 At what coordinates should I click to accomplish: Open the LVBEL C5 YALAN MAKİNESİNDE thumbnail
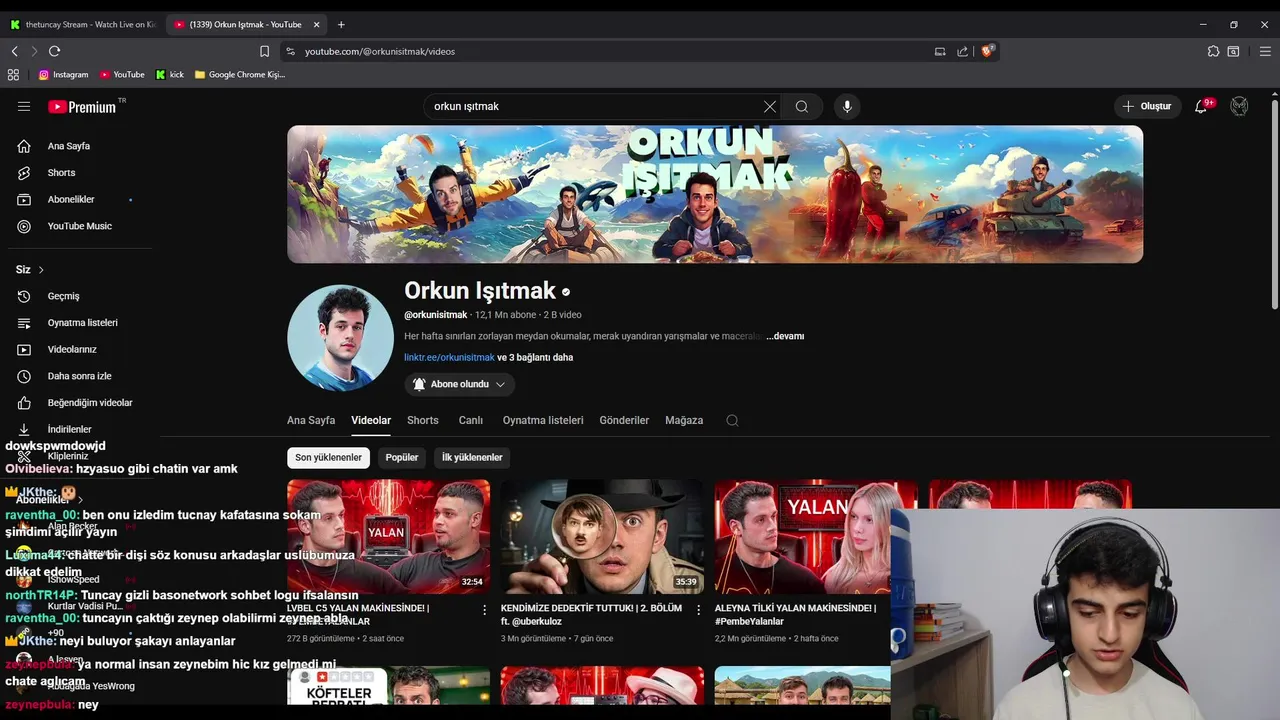point(388,537)
